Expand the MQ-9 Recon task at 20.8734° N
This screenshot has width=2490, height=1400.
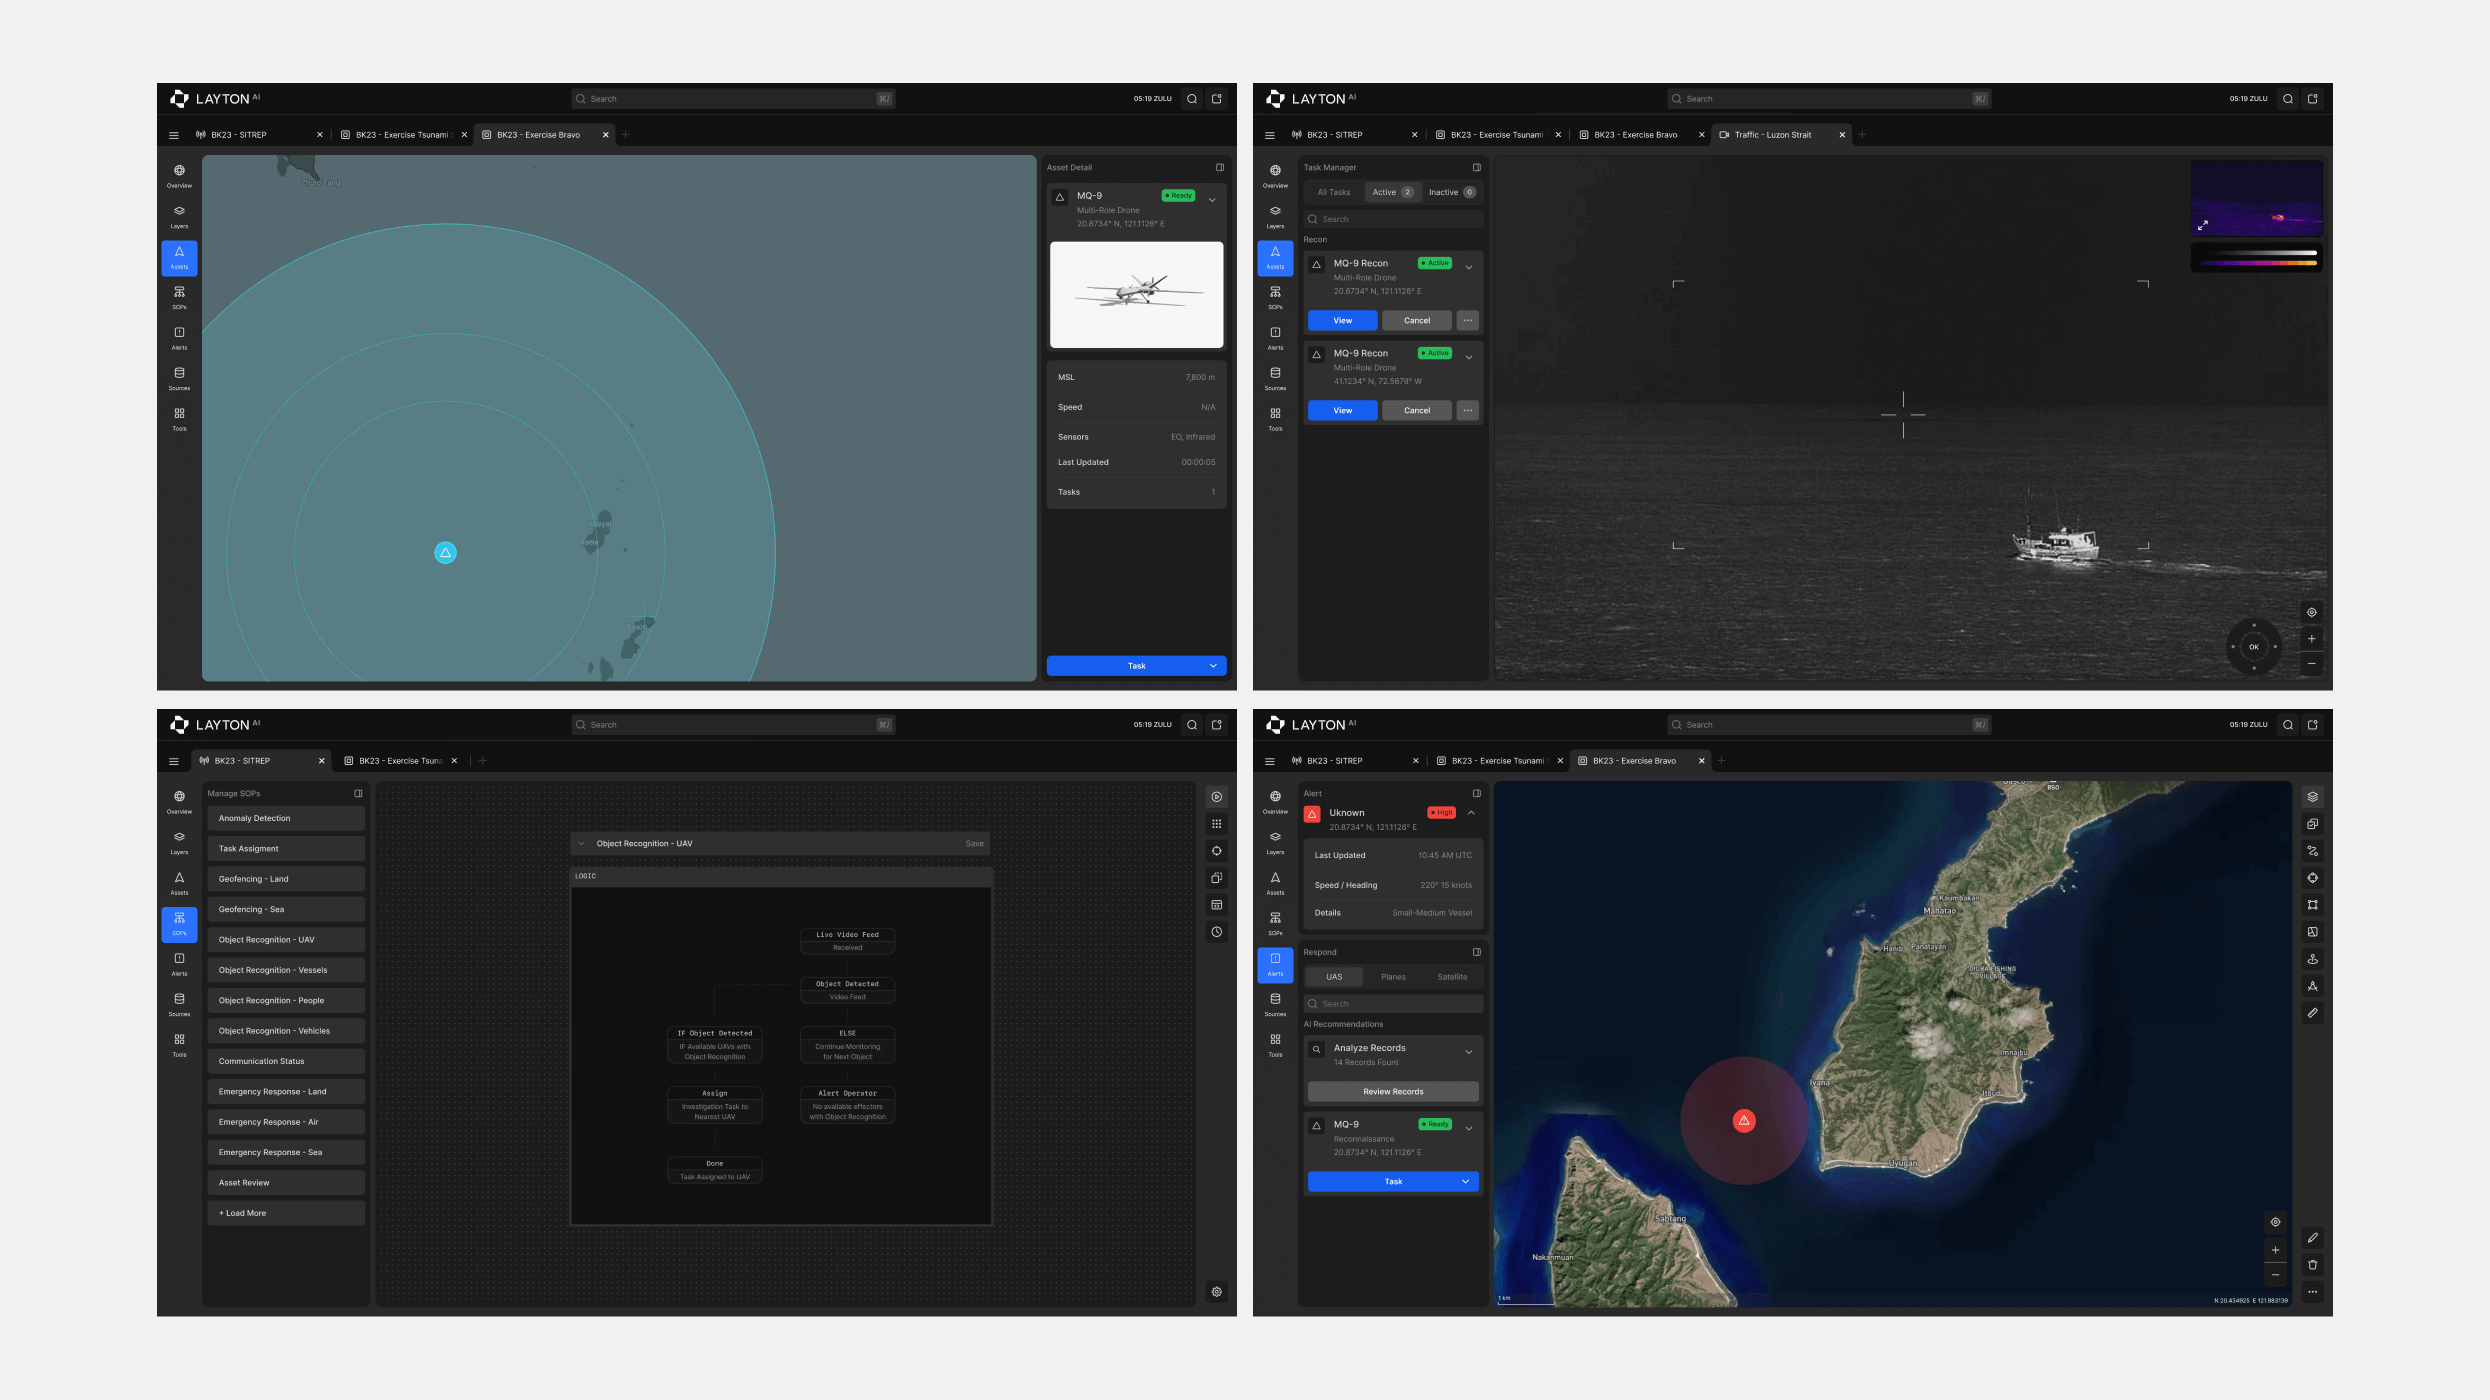[1468, 267]
